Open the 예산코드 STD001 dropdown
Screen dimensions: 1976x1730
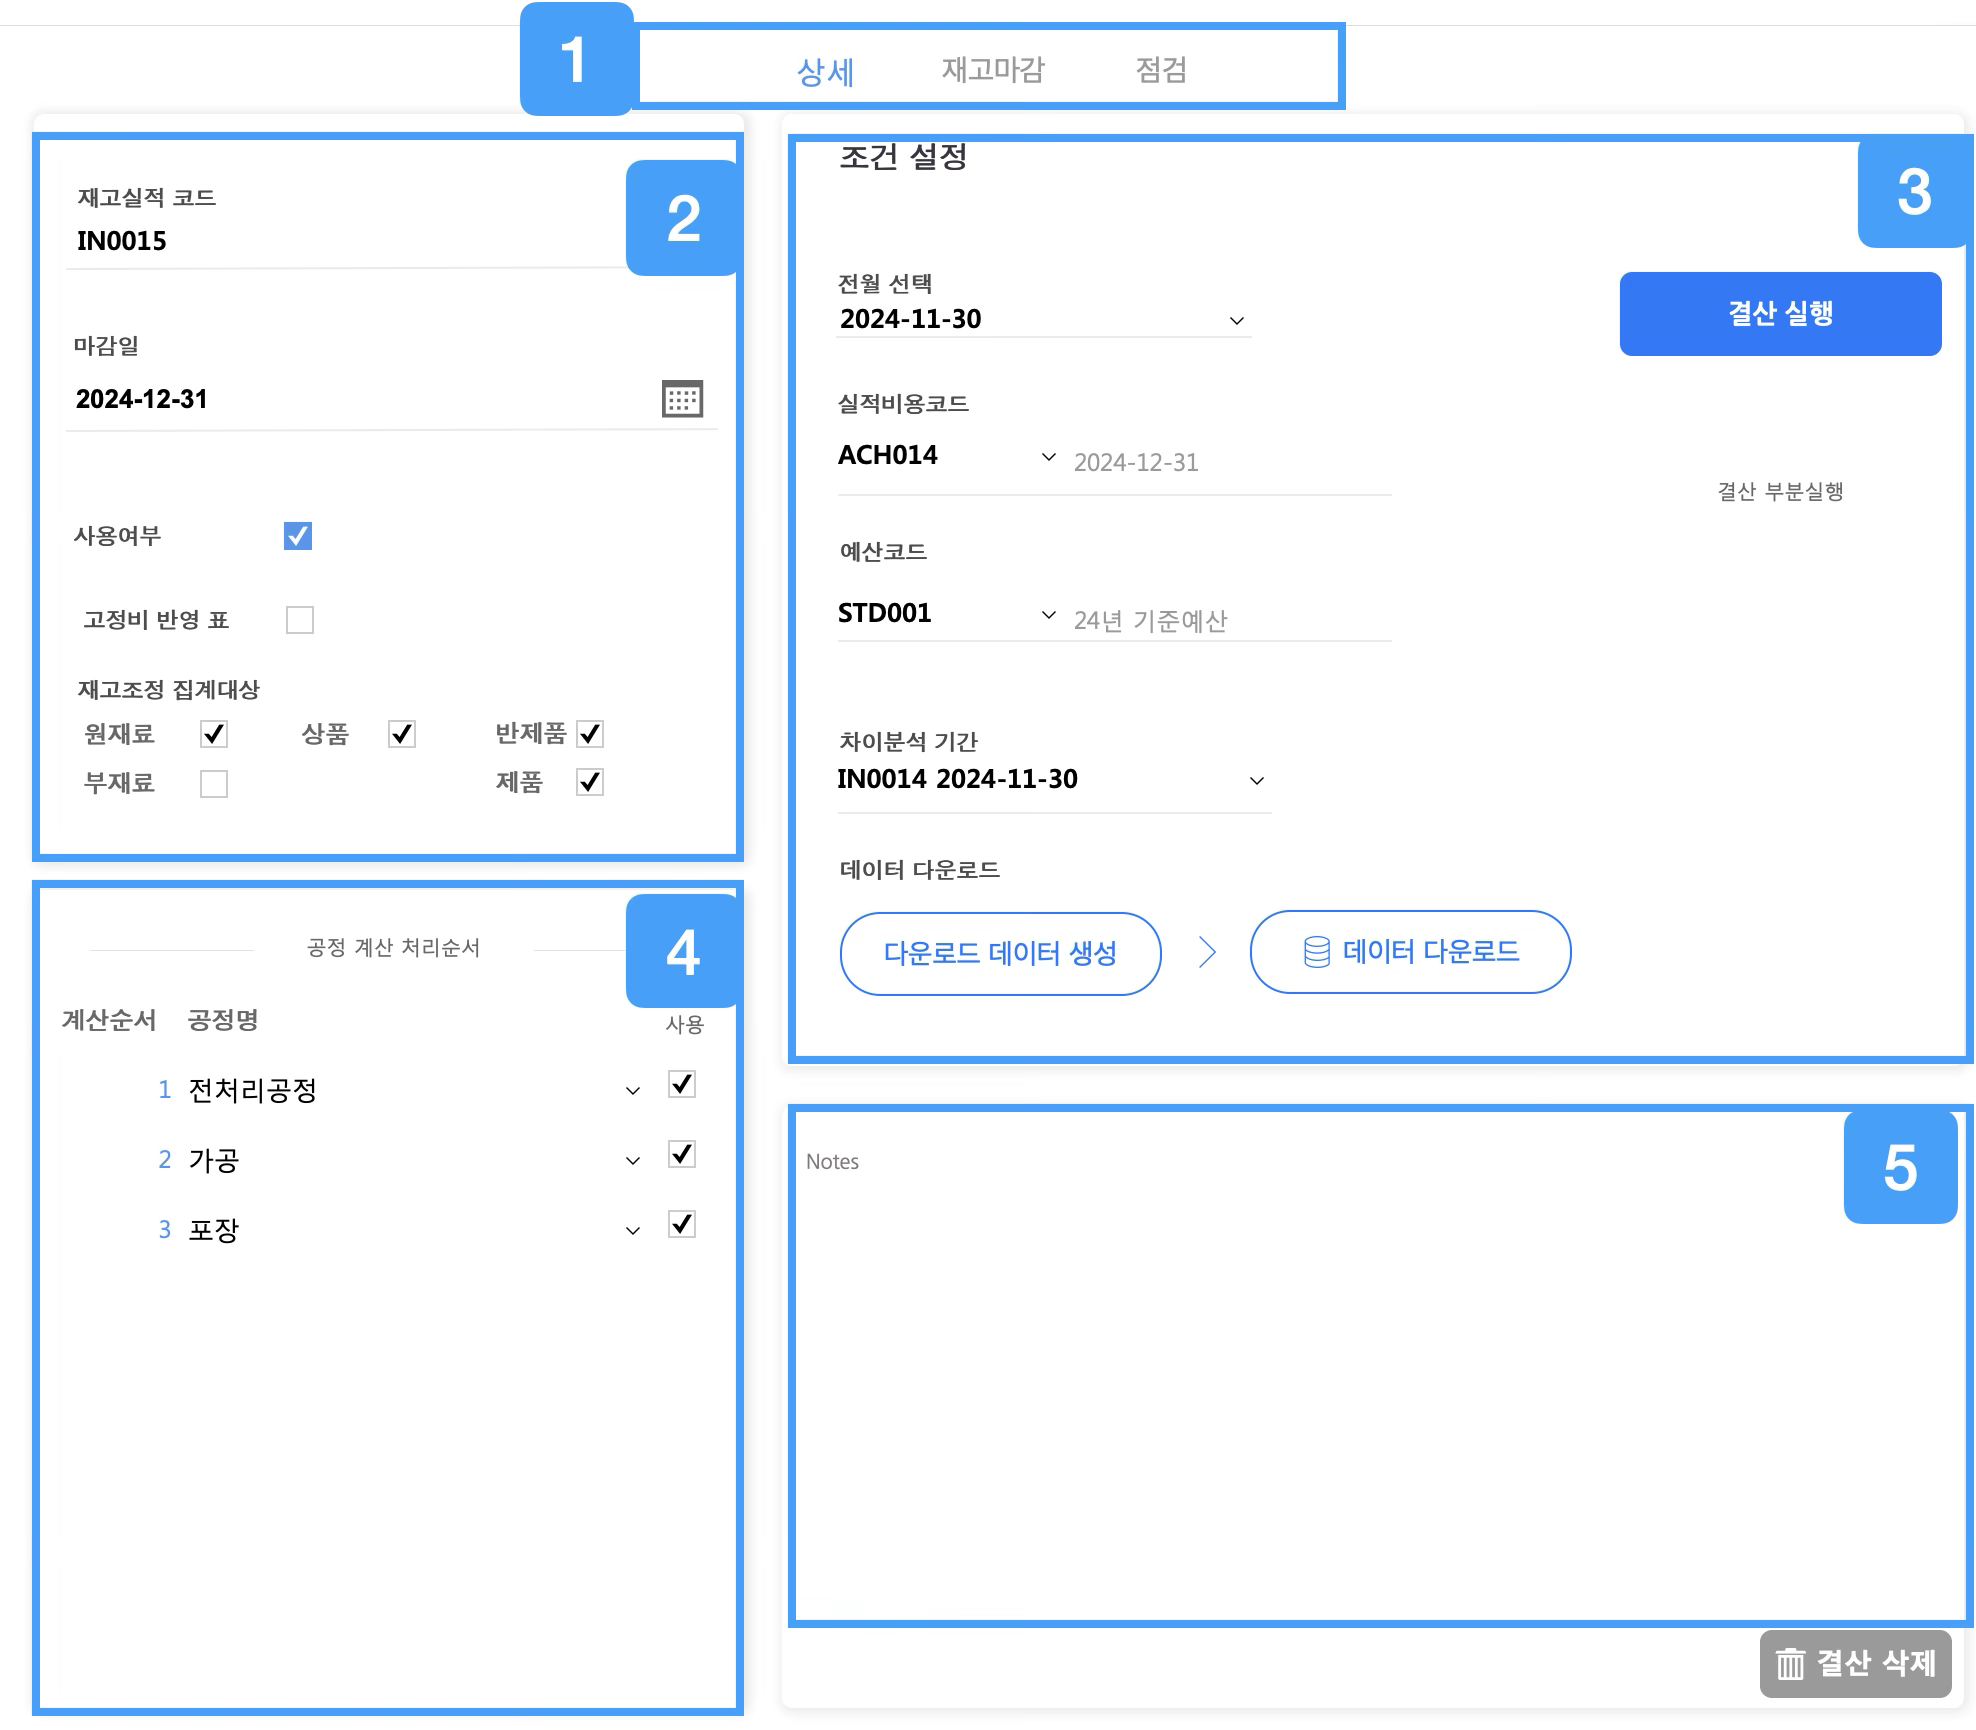(1048, 614)
